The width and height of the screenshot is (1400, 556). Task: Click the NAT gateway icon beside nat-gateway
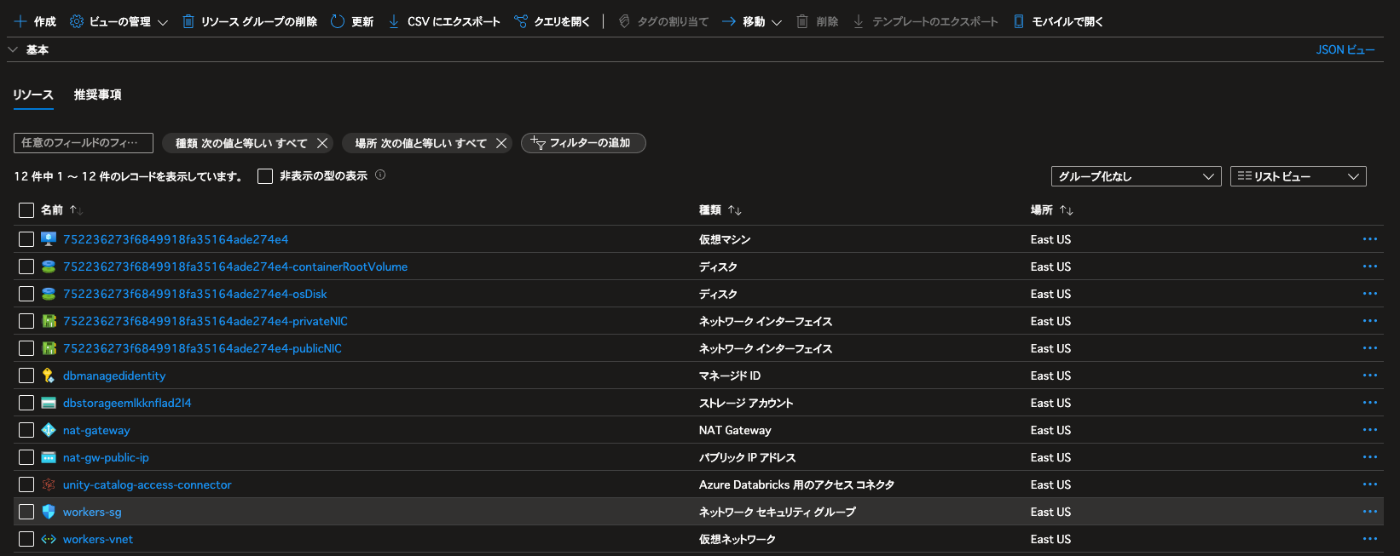pyautogui.click(x=48, y=430)
